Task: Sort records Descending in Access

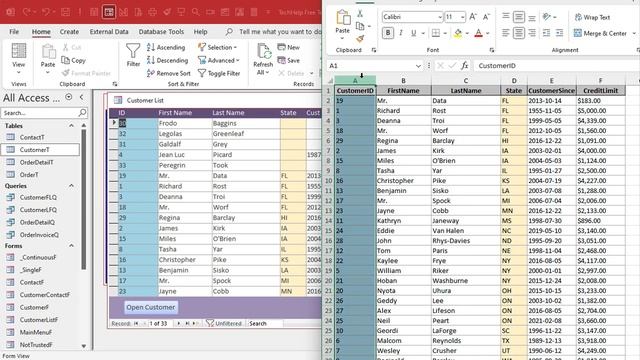Action: [x=167, y=60]
